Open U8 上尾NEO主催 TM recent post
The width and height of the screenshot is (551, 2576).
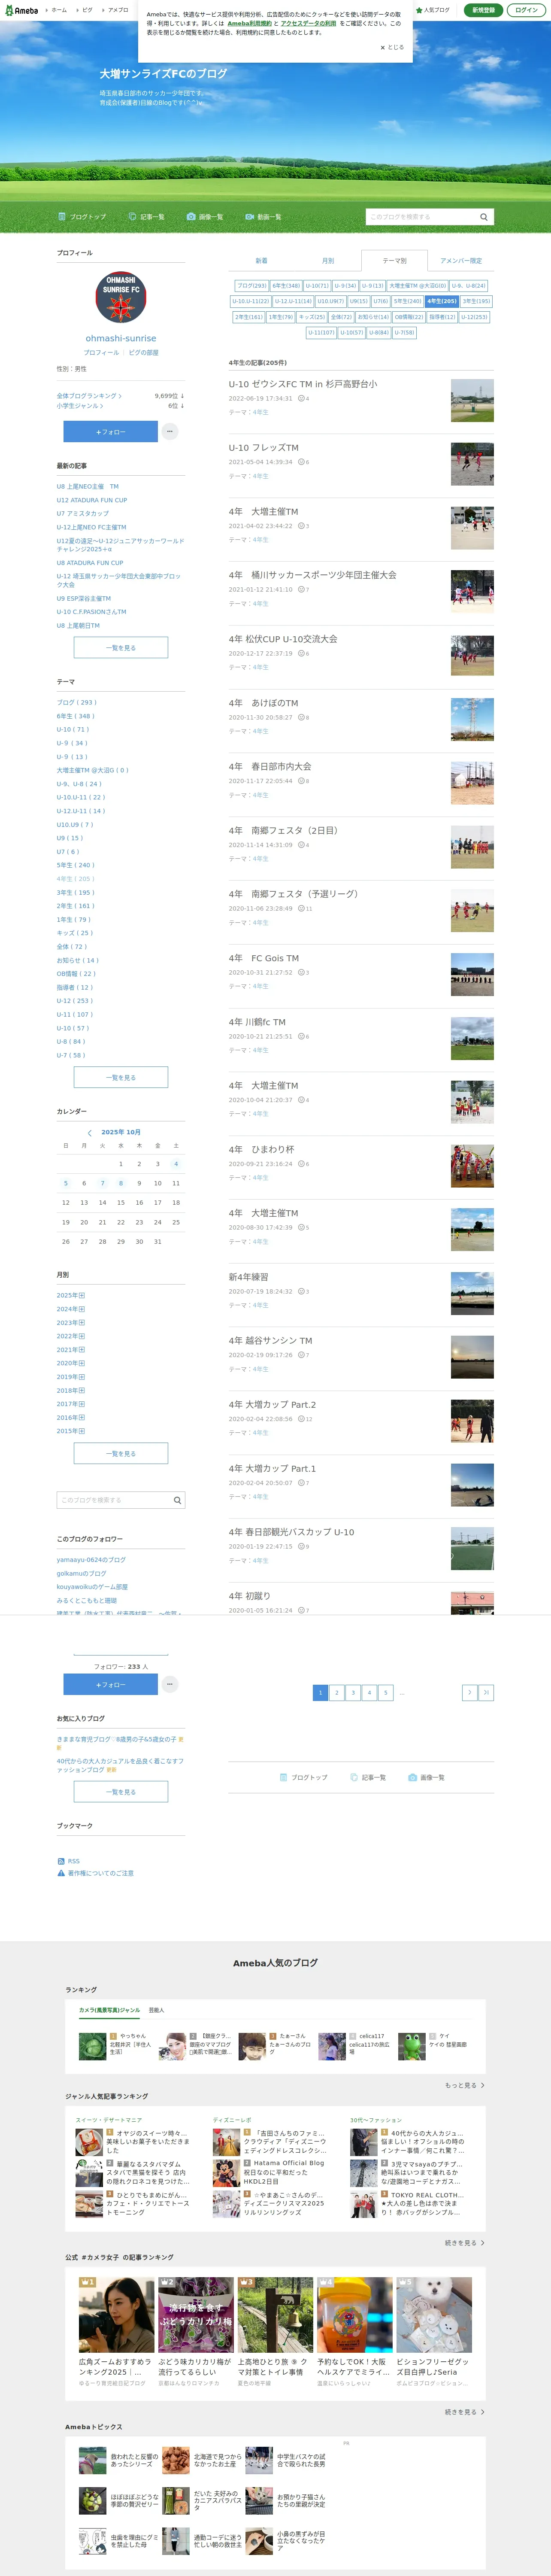click(88, 487)
